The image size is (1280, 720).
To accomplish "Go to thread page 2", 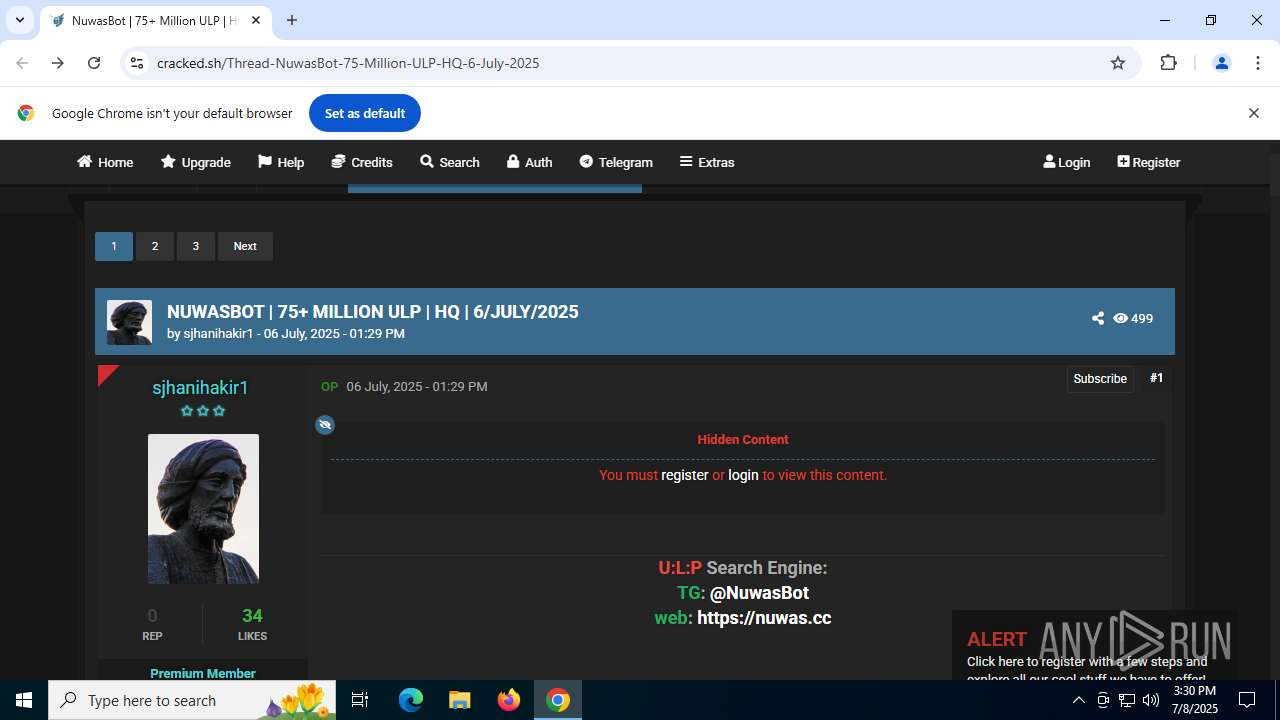I will point(155,246).
